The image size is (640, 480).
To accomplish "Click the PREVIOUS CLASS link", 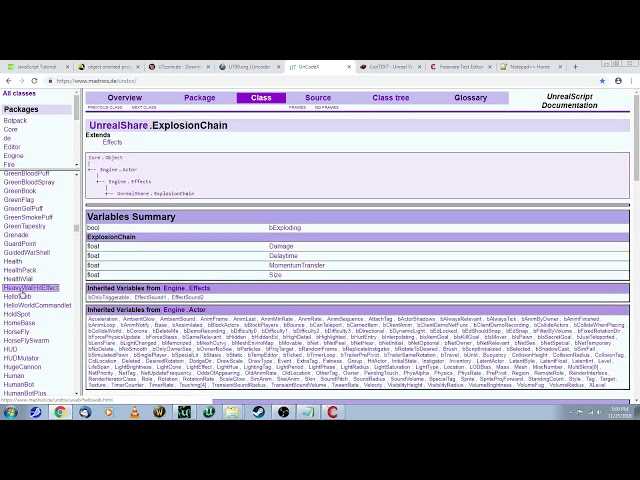I will [x=105, y=107].
